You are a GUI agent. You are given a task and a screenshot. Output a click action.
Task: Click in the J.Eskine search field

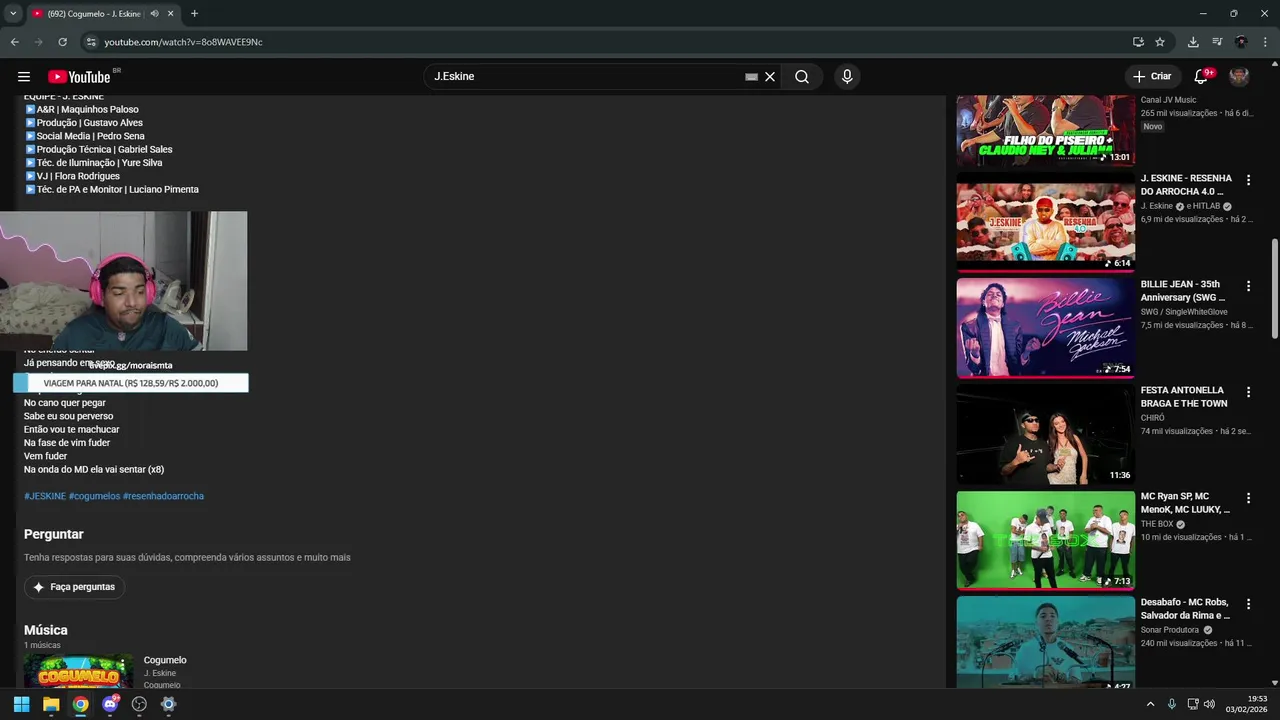pyautogui.click(x=585, y=77)
